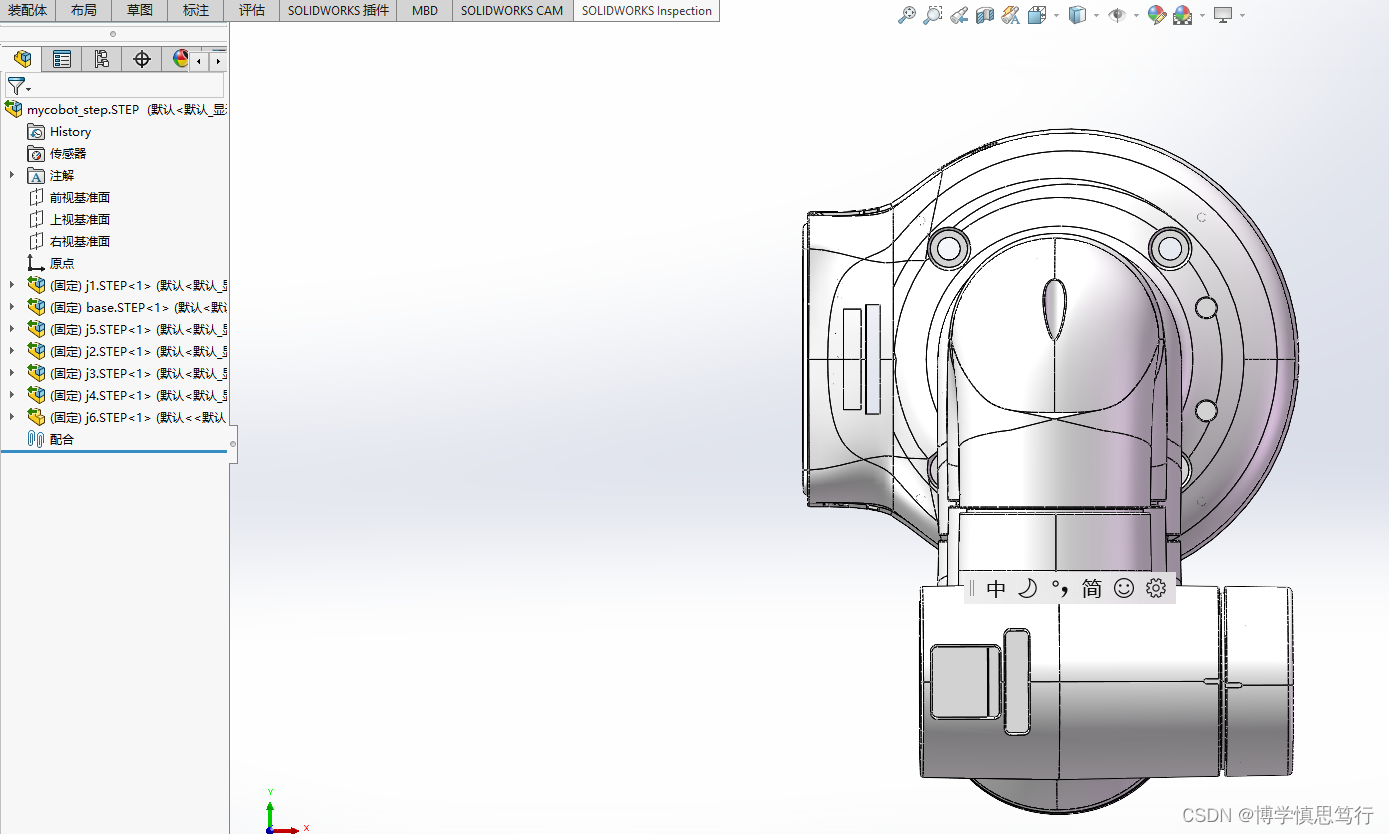Select (固定) j1.STEP<1> component row
1389x834 pixels.
coord(127,285)
